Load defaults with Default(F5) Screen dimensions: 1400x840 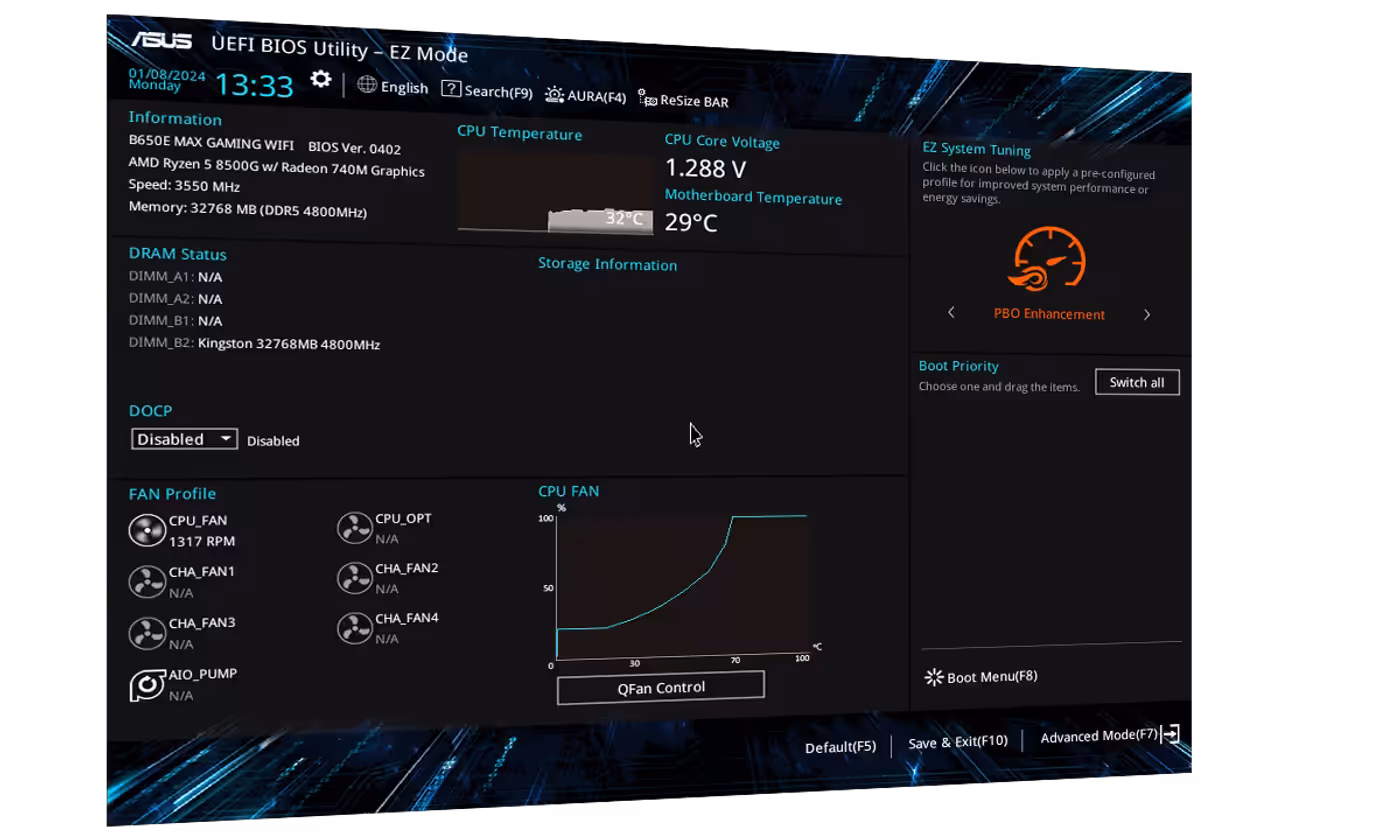click(840, 747)
